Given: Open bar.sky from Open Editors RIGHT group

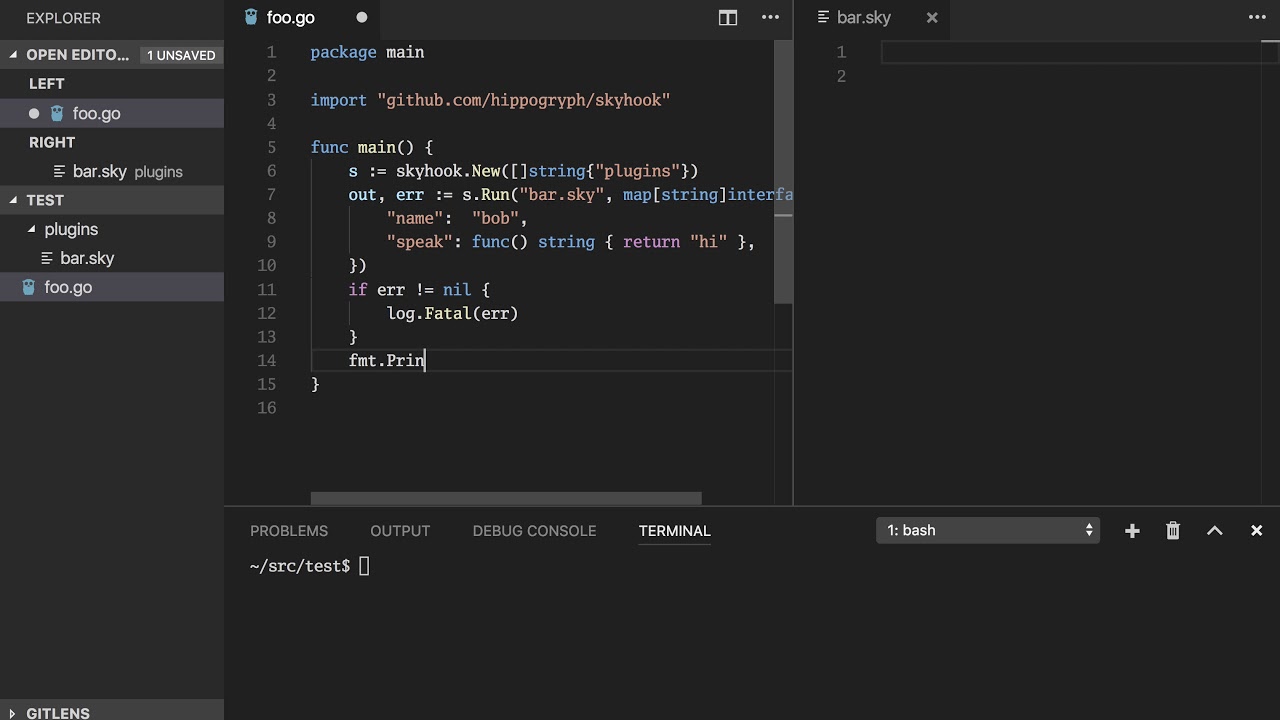Looking at the screenshot, I should tap(112, 171).
